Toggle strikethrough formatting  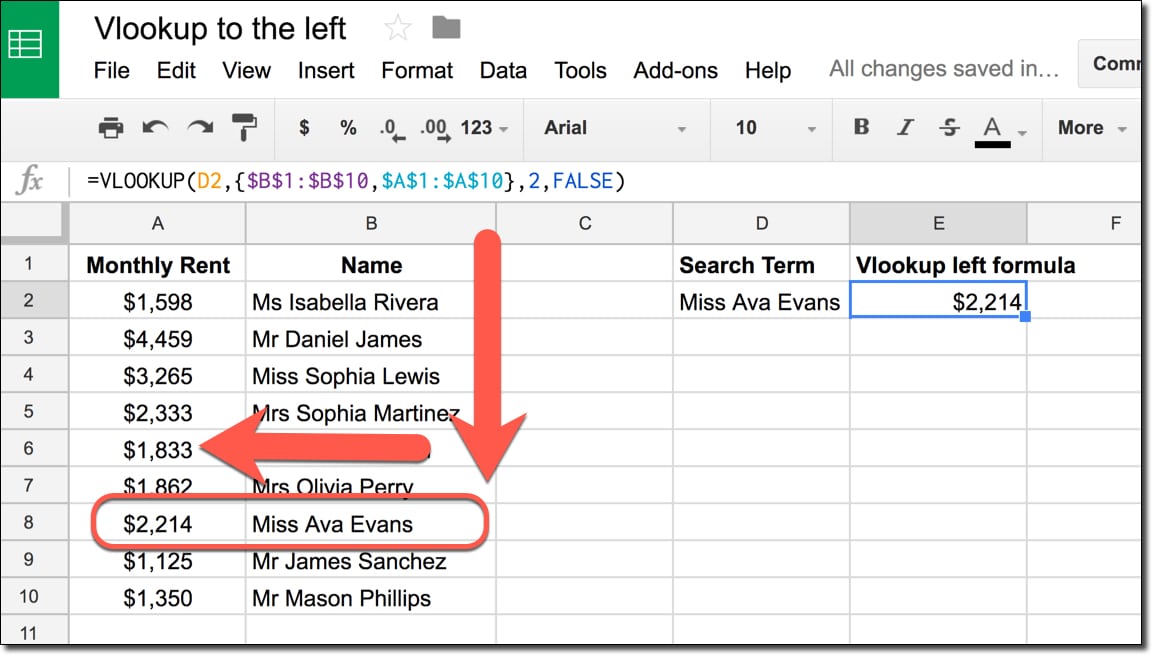click(x=948, y=128)
